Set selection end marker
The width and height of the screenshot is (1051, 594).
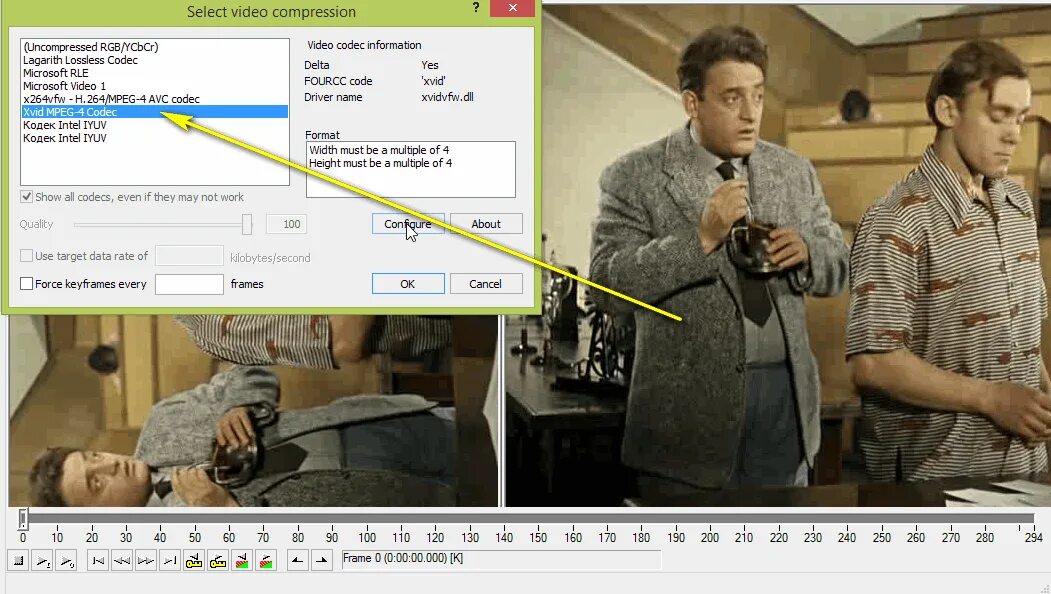click(x=322, y=560)
